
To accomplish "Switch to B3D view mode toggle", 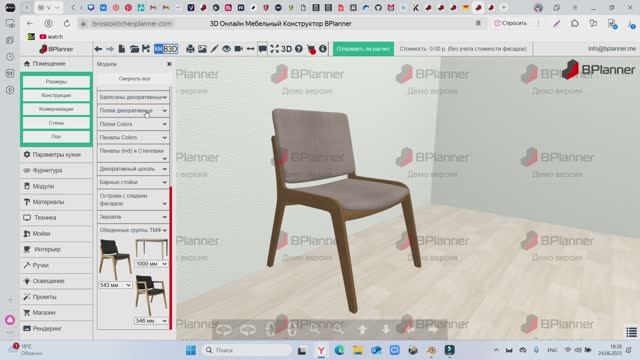I will [170, 49].
